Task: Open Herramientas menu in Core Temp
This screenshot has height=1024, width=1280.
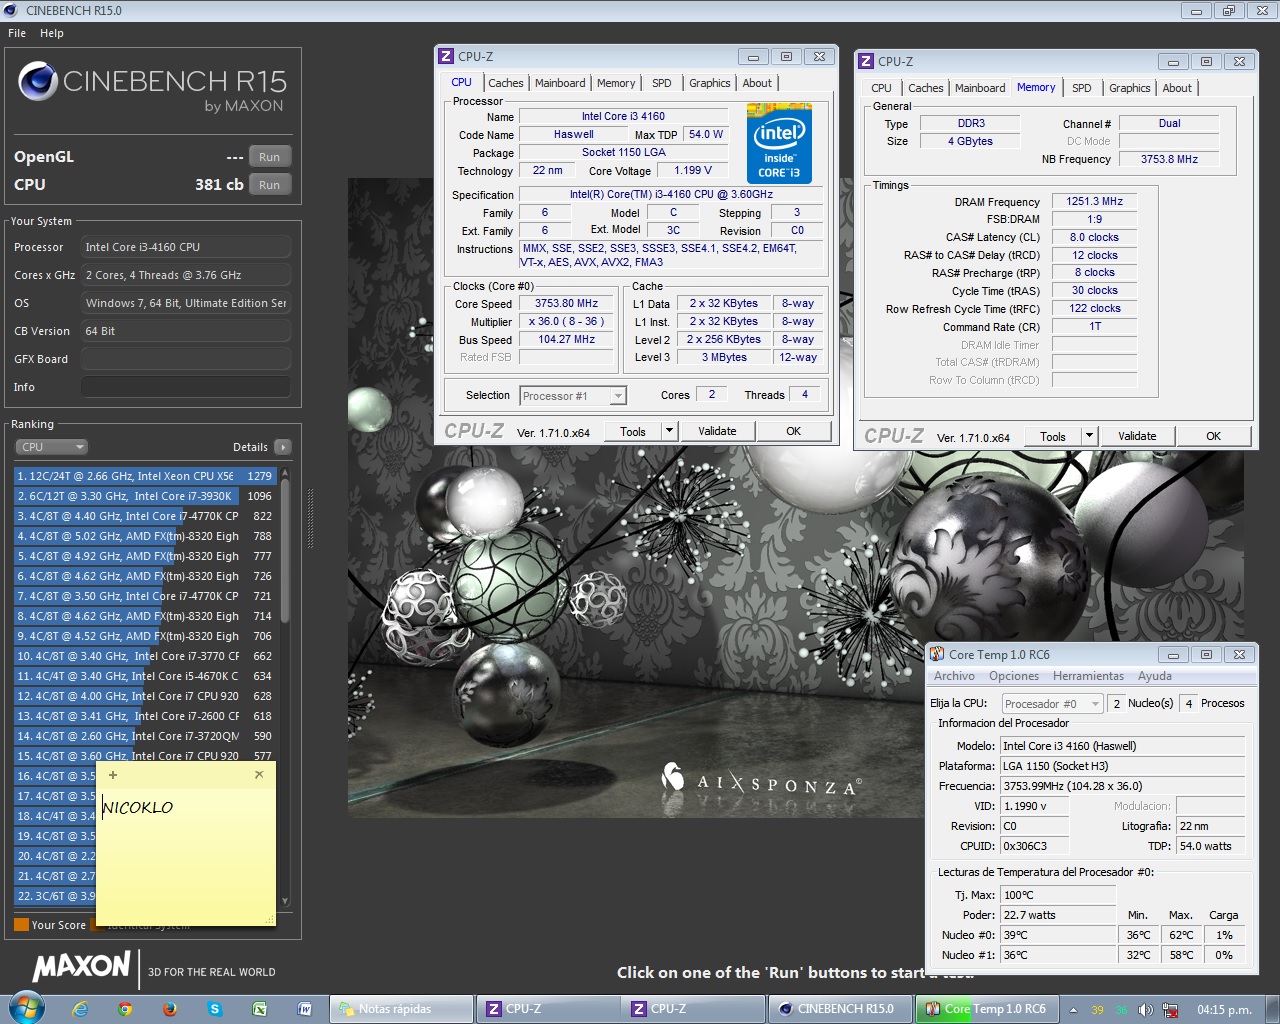Action: point(1088,676)
